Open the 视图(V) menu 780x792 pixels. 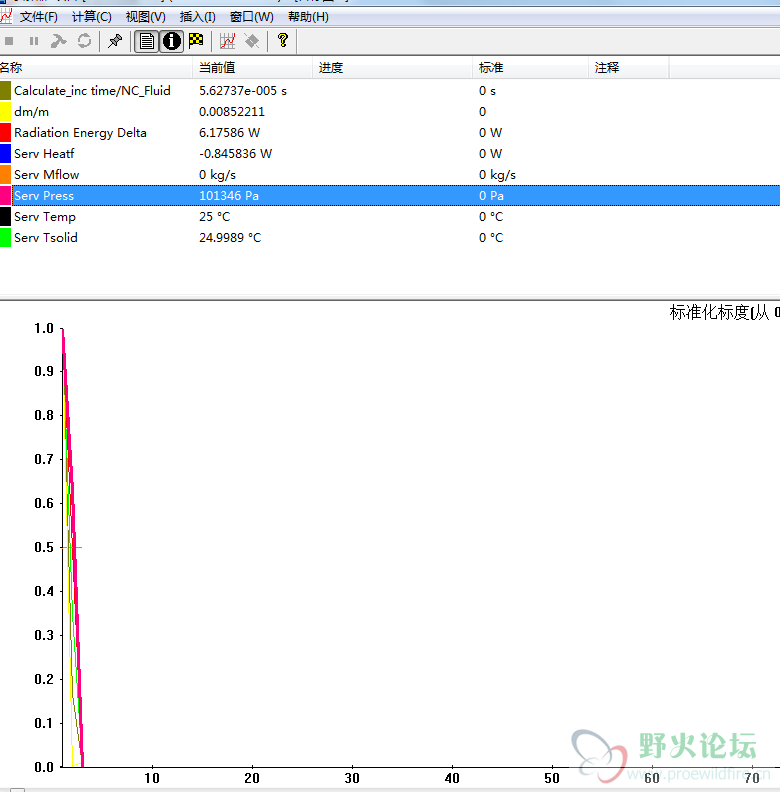click(x=146, y=17)
